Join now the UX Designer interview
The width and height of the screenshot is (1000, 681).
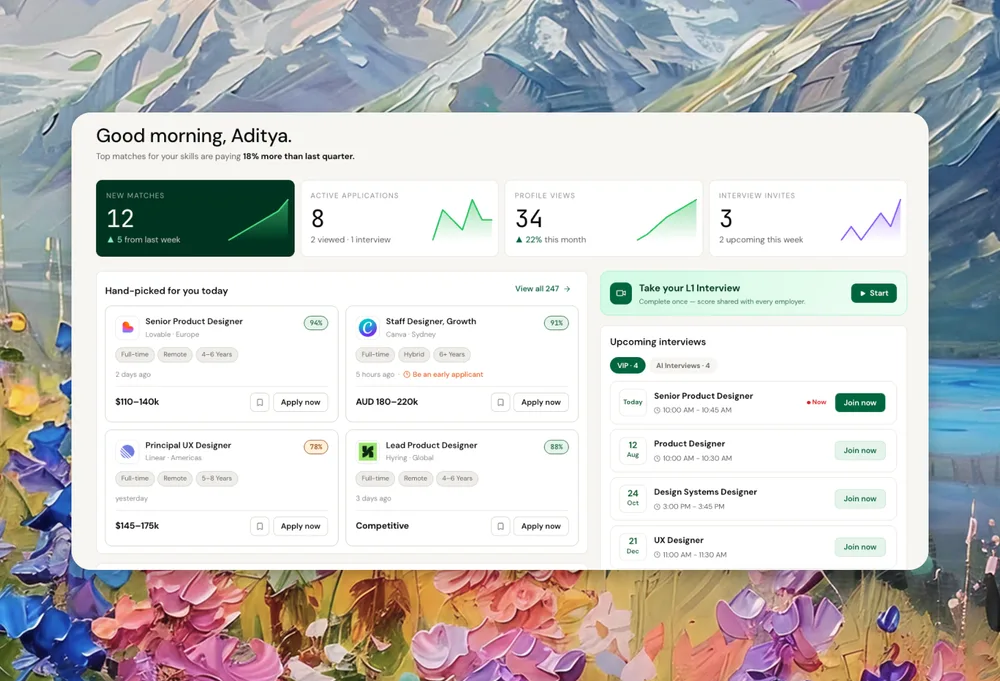coord(860,547)
